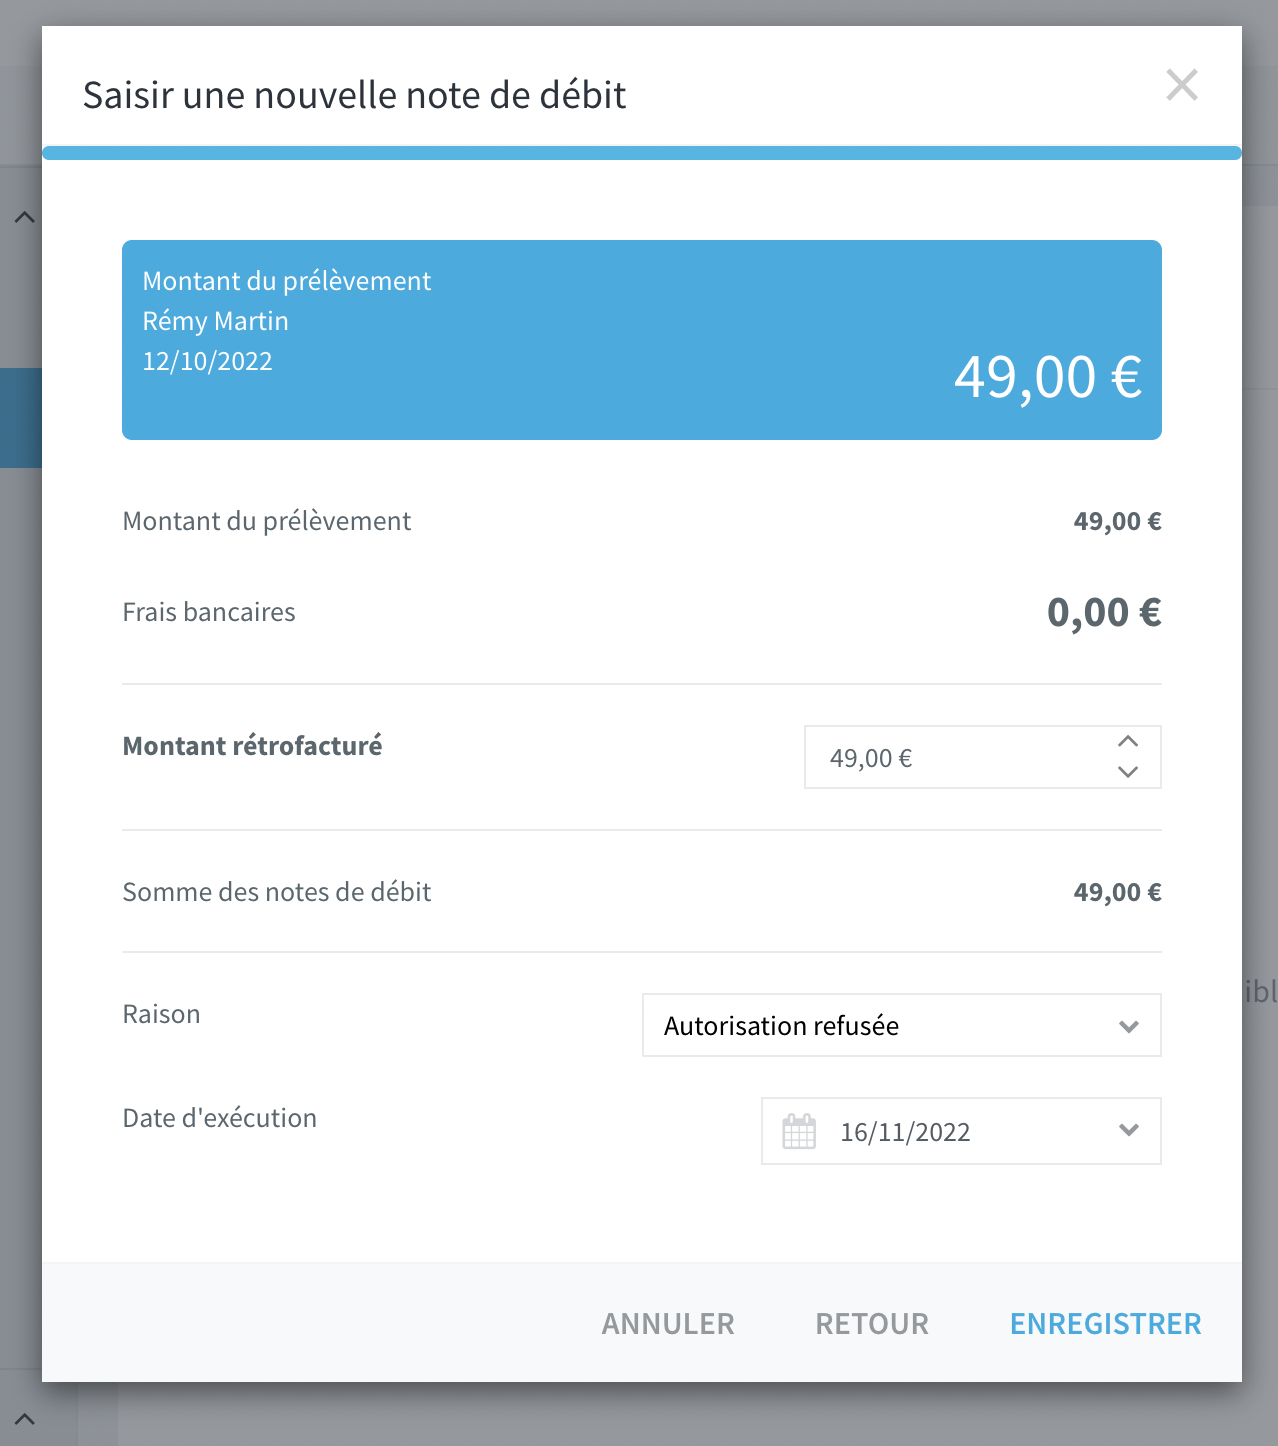Click the Frais bancaires amount 0,00 €
This screenshot has width=1278, height=1446.
tap(1103, 611)
